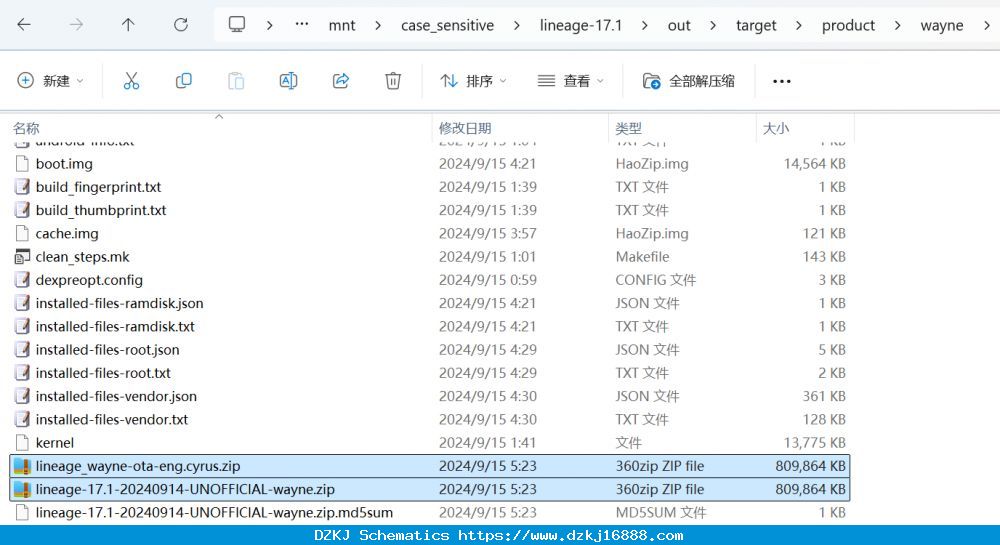
Task: Share the selected files
Action: (x=341, y=81)
